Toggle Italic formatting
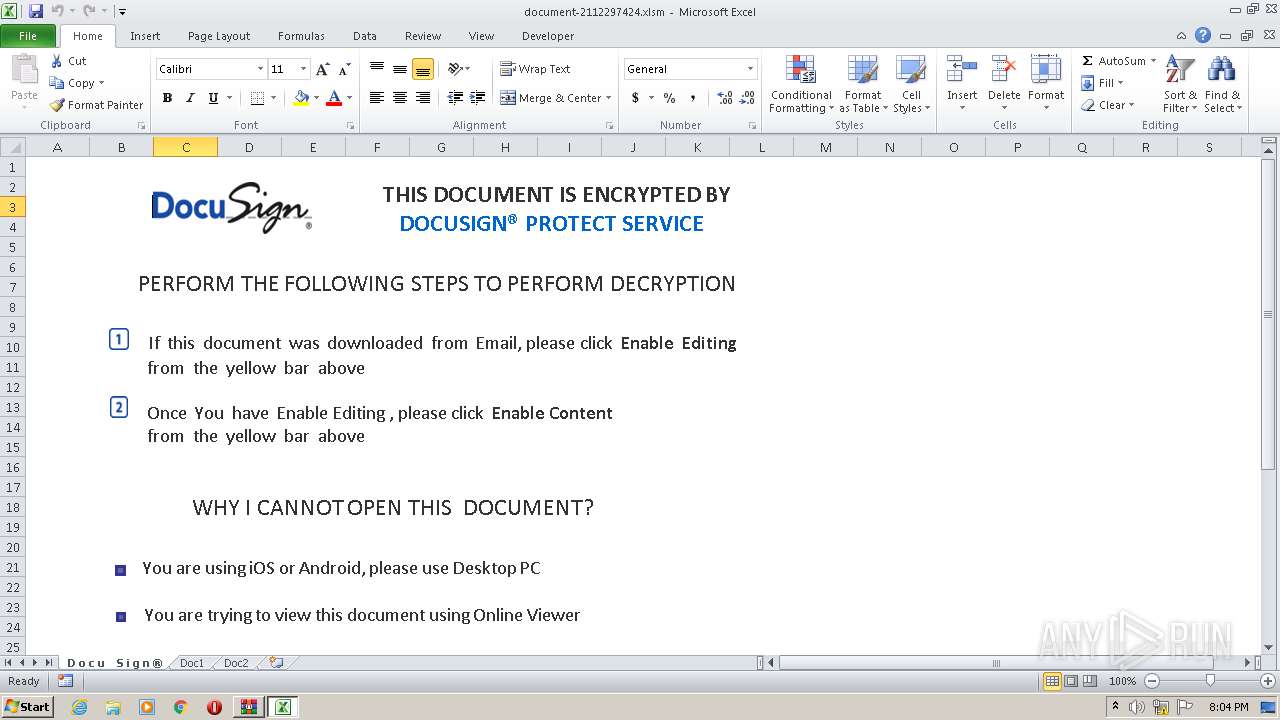Image resolution: width=1280 pixels, height=720 pixels. tap(190, 98)
